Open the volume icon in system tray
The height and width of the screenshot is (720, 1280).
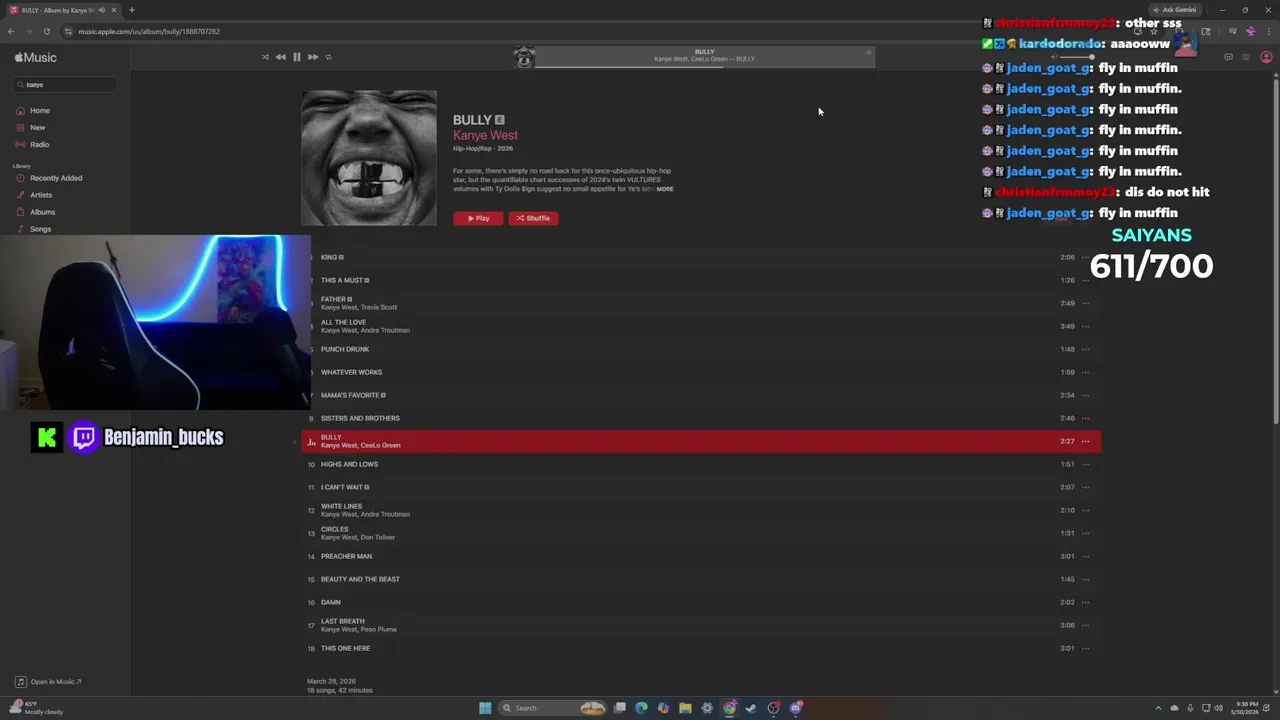[x=1219, y=708]
